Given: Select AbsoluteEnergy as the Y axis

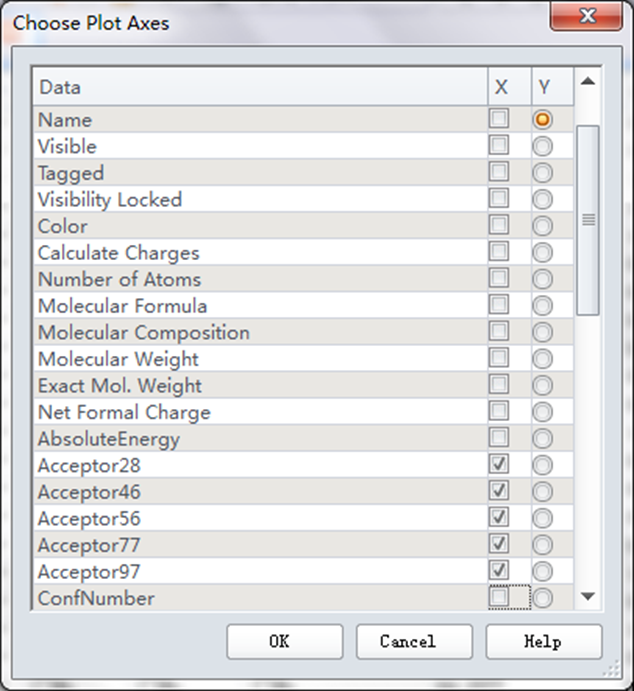Looking at the screenshot, I should (x=542, y=438).
